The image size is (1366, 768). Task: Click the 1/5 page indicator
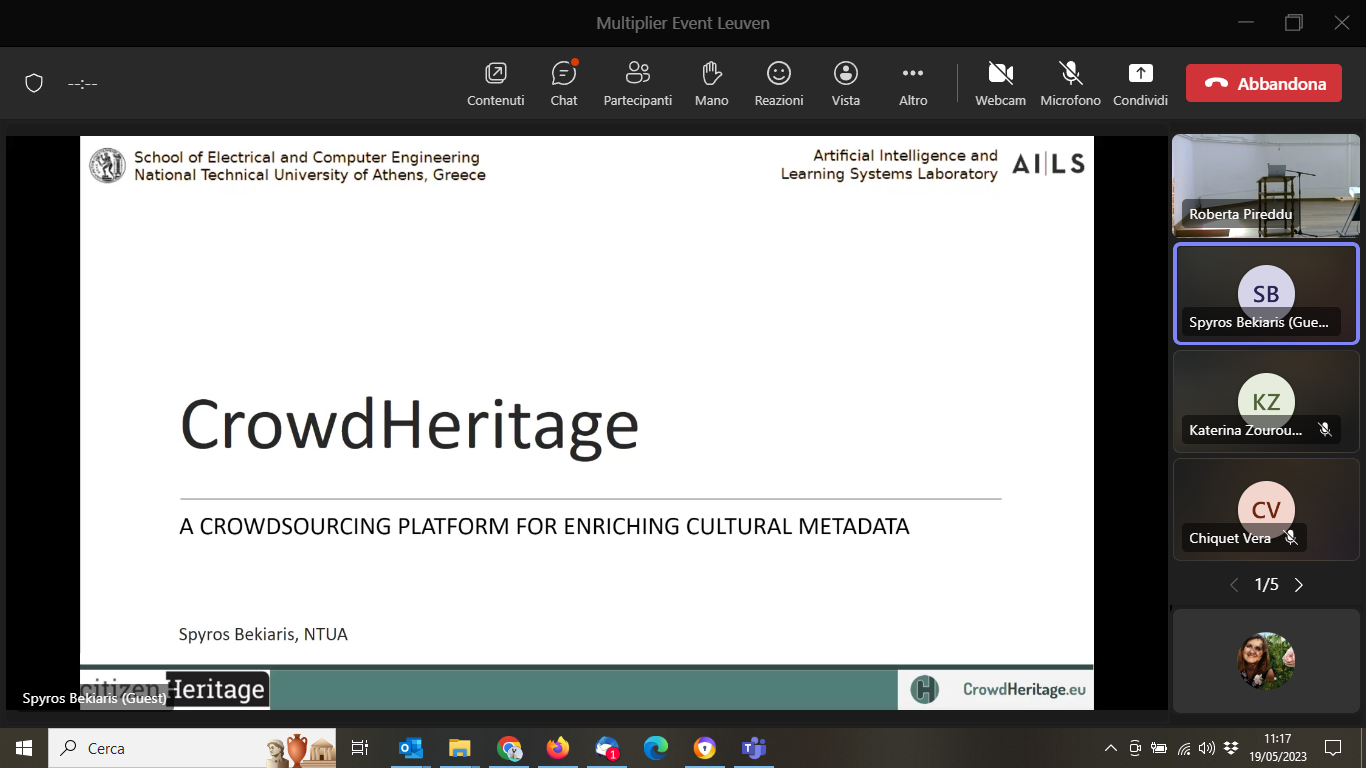coord(1266,585)
